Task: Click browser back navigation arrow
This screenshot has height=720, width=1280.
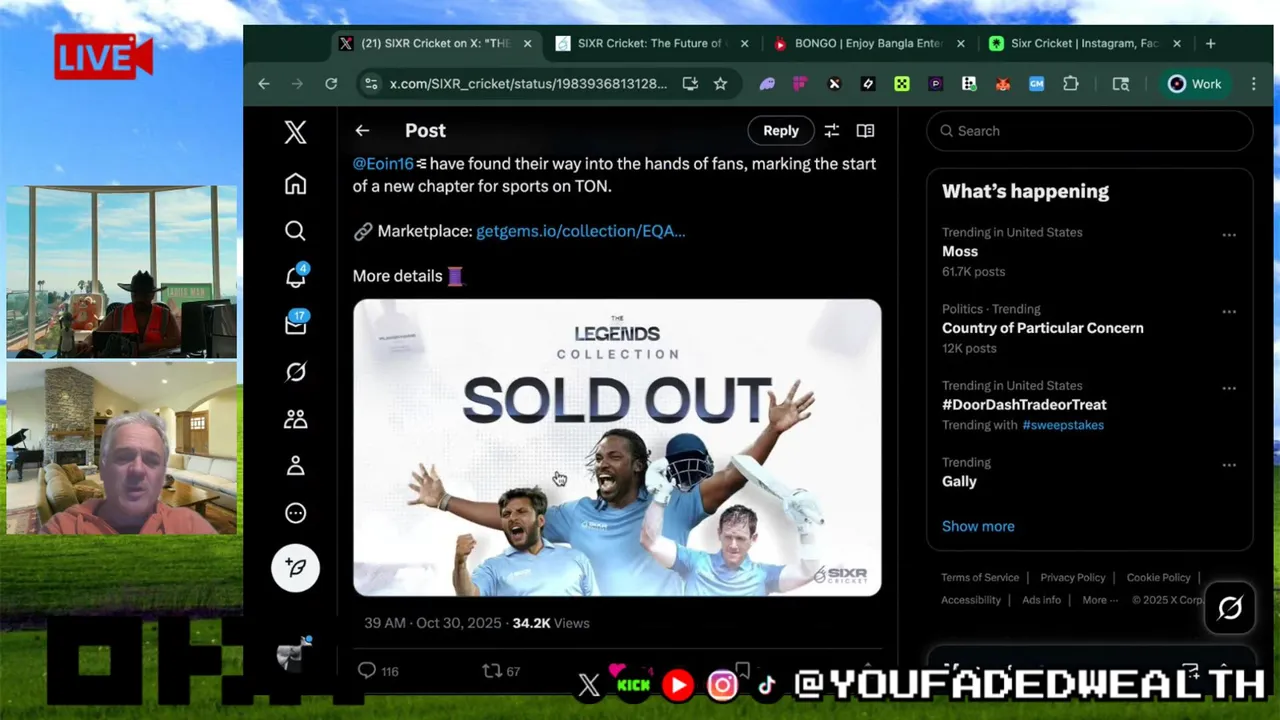Action: click(264, 84)
